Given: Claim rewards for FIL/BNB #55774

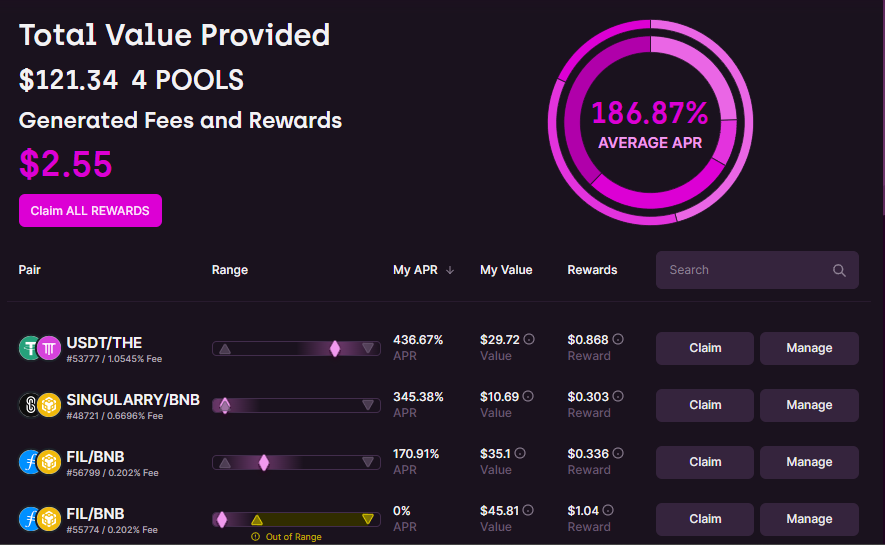Looking at the screenshot, I should pyautogui.click(x=704, y=519).
